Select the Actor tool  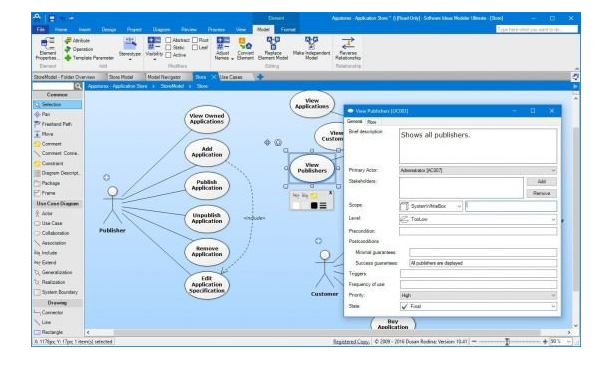pos(58,213)
